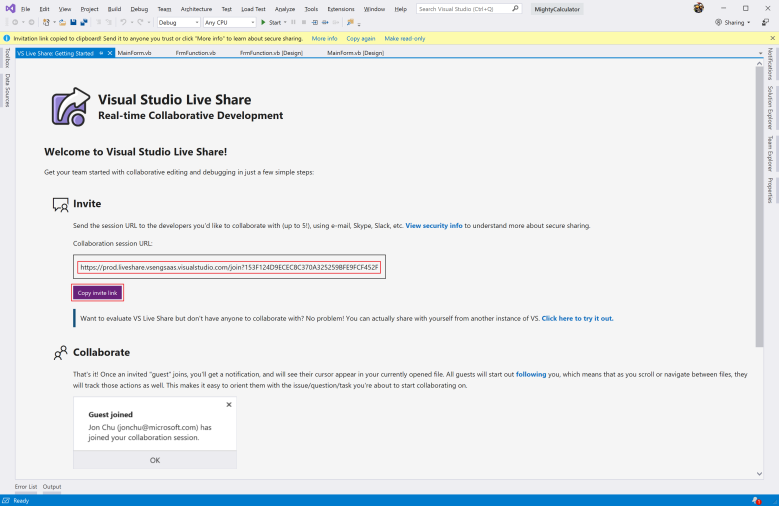
Task: Click the 'following' hyperlink in Collaborate text
Action: (x=531, y=374)
